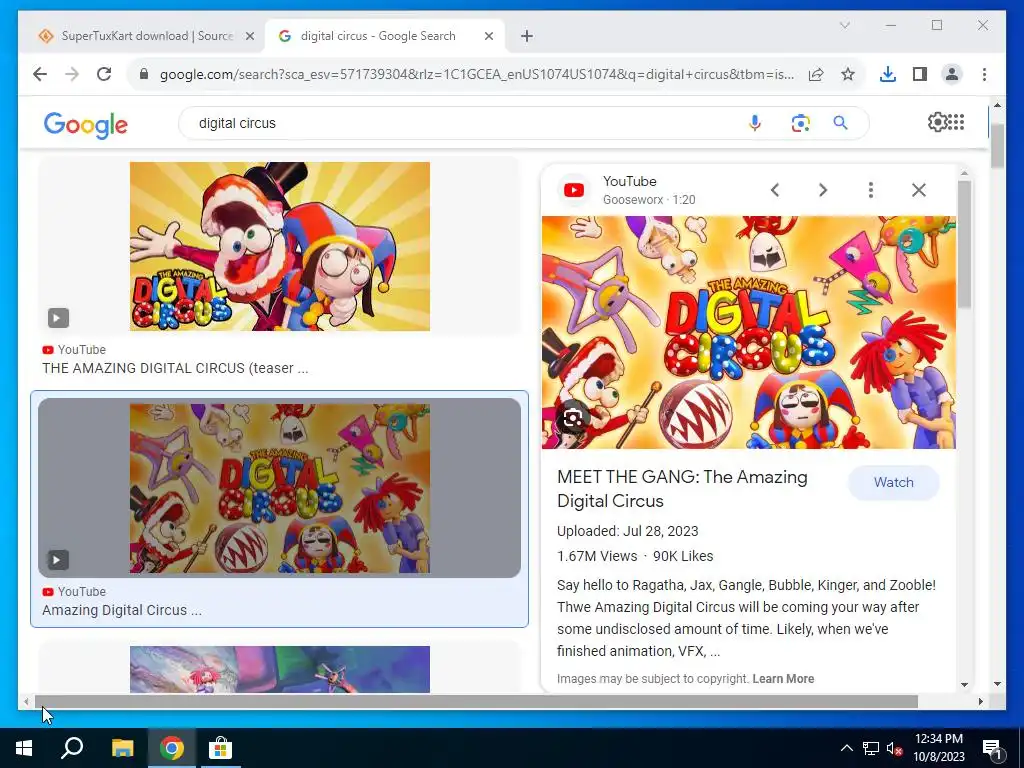The image size is (1024, 768).
Task: Open the Learn More copyright link
Action: [x=783, y=679]
